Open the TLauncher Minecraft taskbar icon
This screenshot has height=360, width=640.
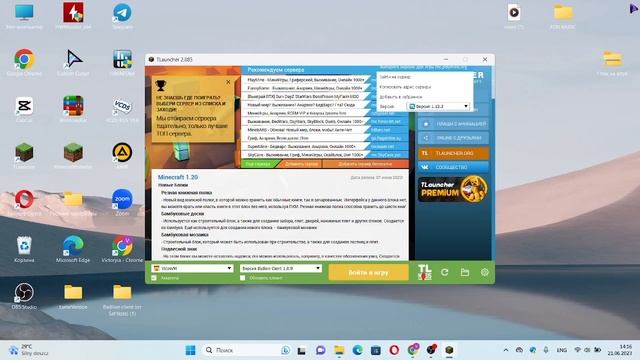[449, 350]
